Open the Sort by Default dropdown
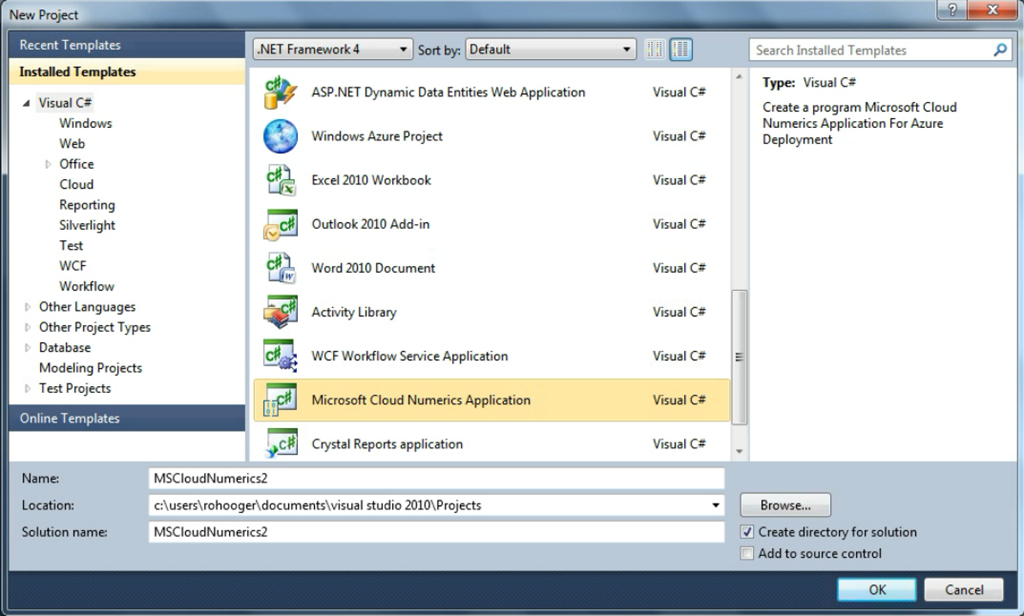Image resolution: width=1024 pixels, height=616 pixels. click(551, 49)
